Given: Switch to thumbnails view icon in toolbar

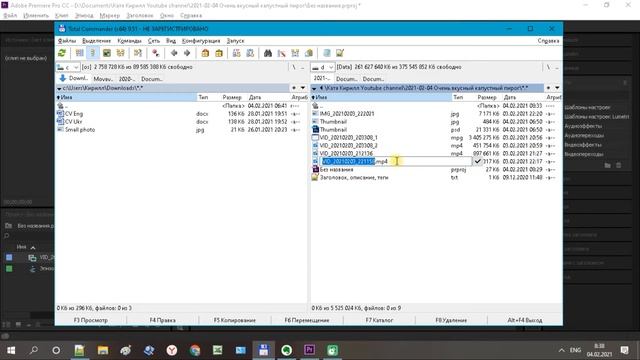Looking at the screenshot, I should [107, 53].
